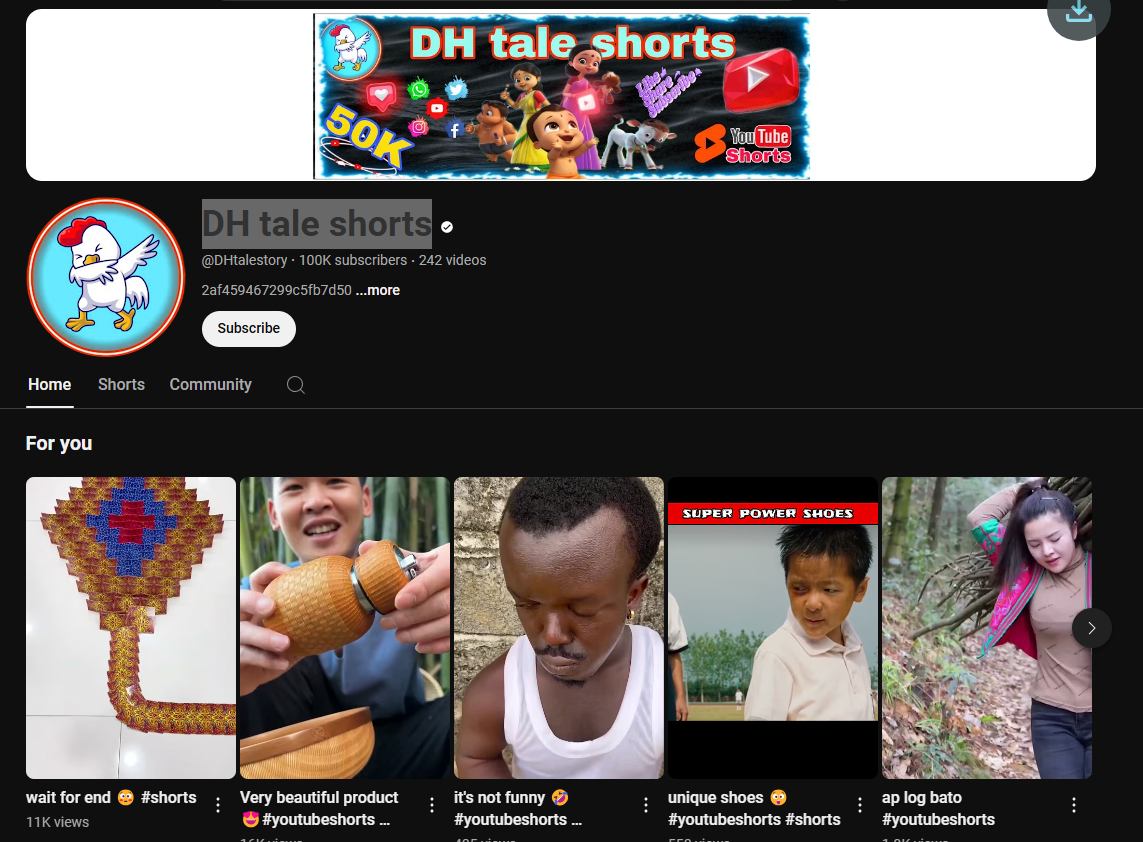Open 'unique shoes' title link
This screenshot has height=842, width=1143.
pyautogui.click(x=754, y=808)
